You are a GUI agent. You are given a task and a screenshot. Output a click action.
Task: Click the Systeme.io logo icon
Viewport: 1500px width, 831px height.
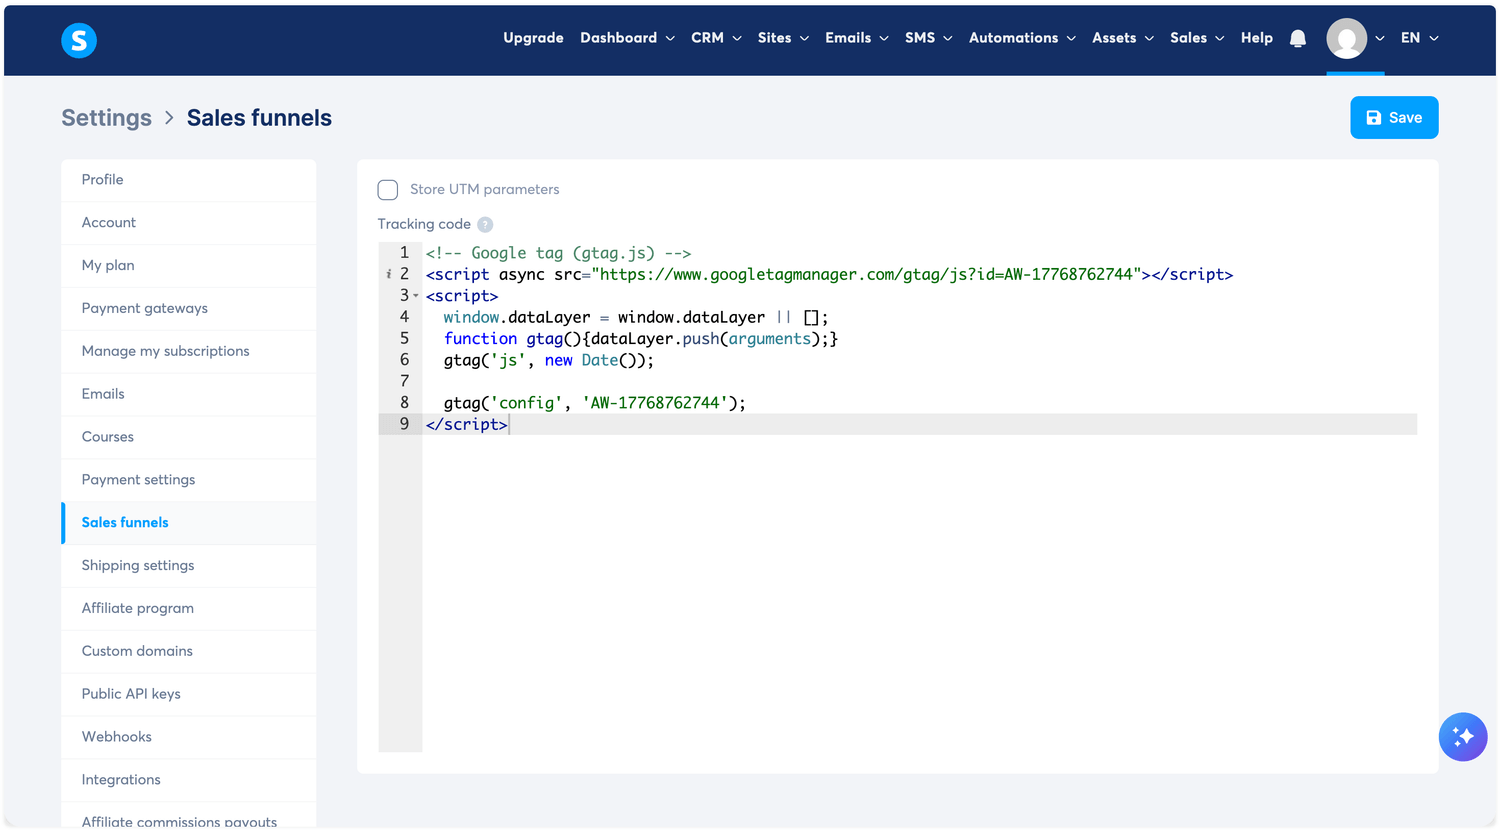(x=79, y=40)
